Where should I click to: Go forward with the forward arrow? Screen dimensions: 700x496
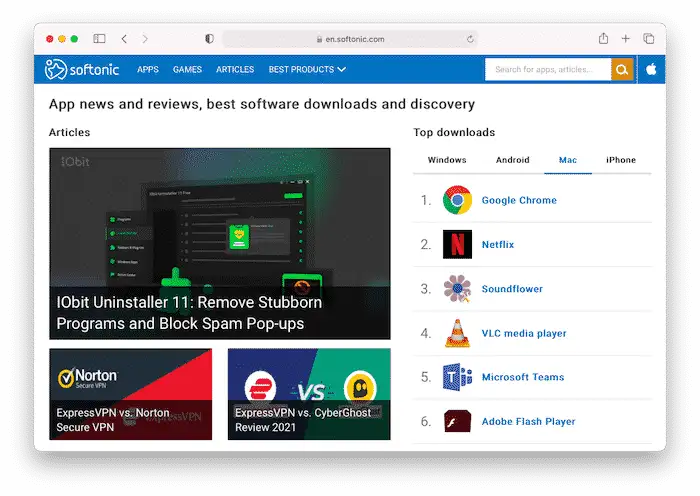[145, 39]
